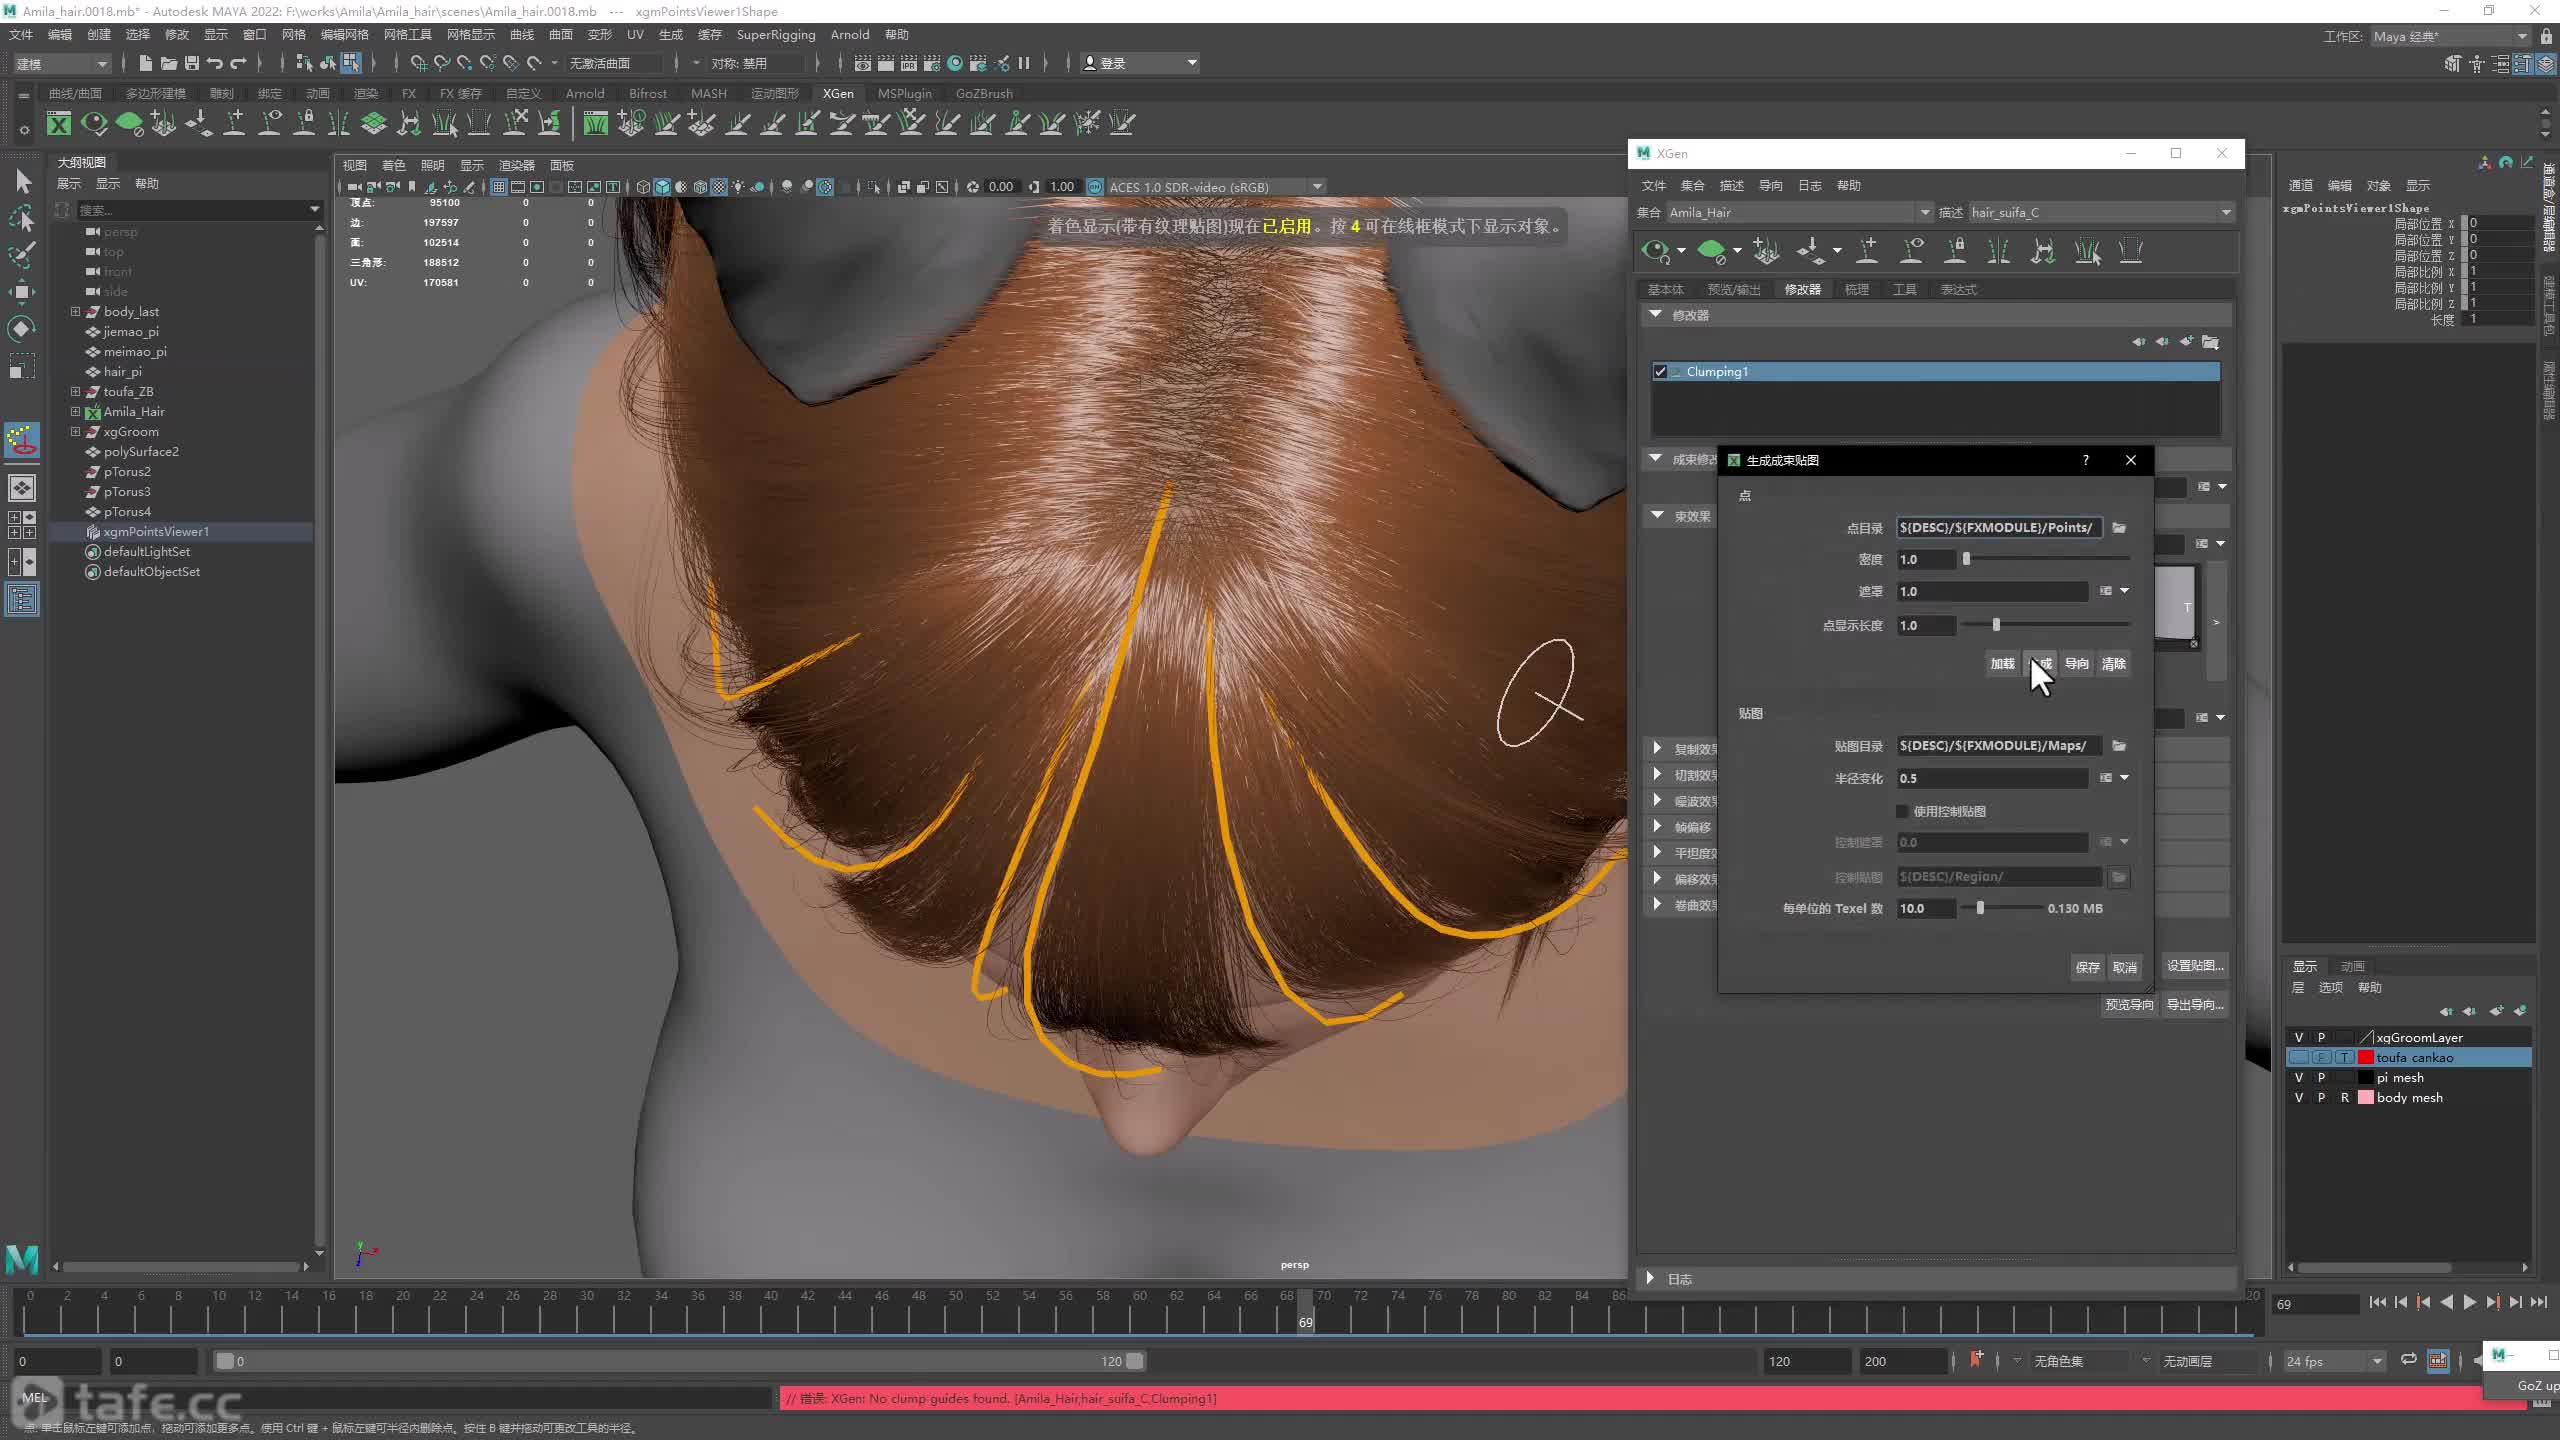Screen dimensions: 2560x1440
Task: Click the XGen preview eye icon in XGen window
Action: (x=1656, y=250)
